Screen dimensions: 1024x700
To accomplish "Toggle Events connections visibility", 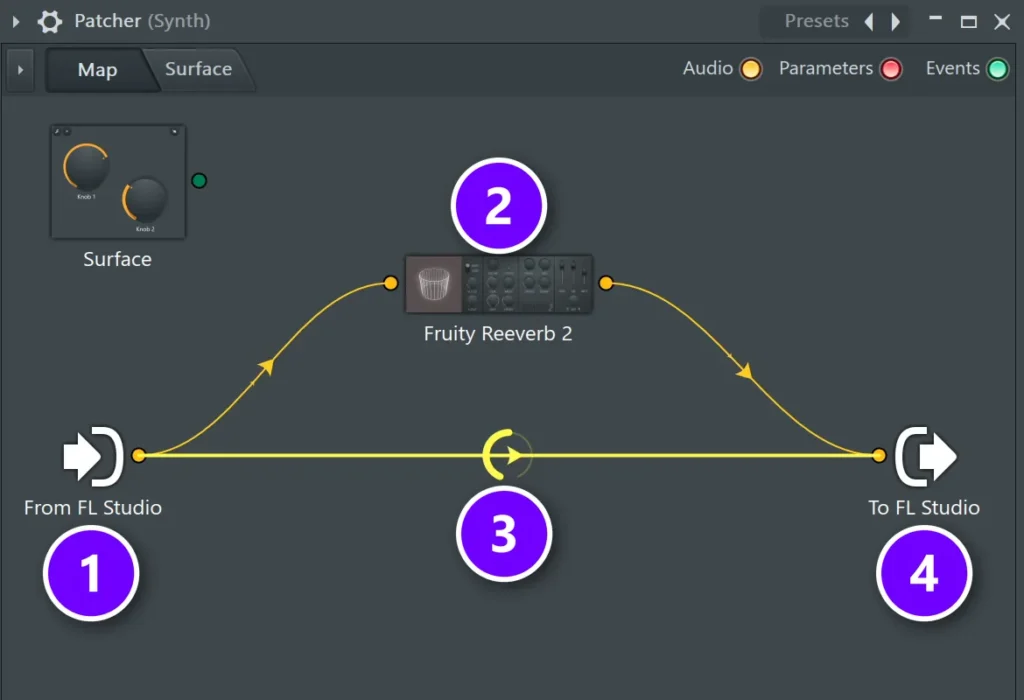I will pyautogui.click(x=998, y=69).
